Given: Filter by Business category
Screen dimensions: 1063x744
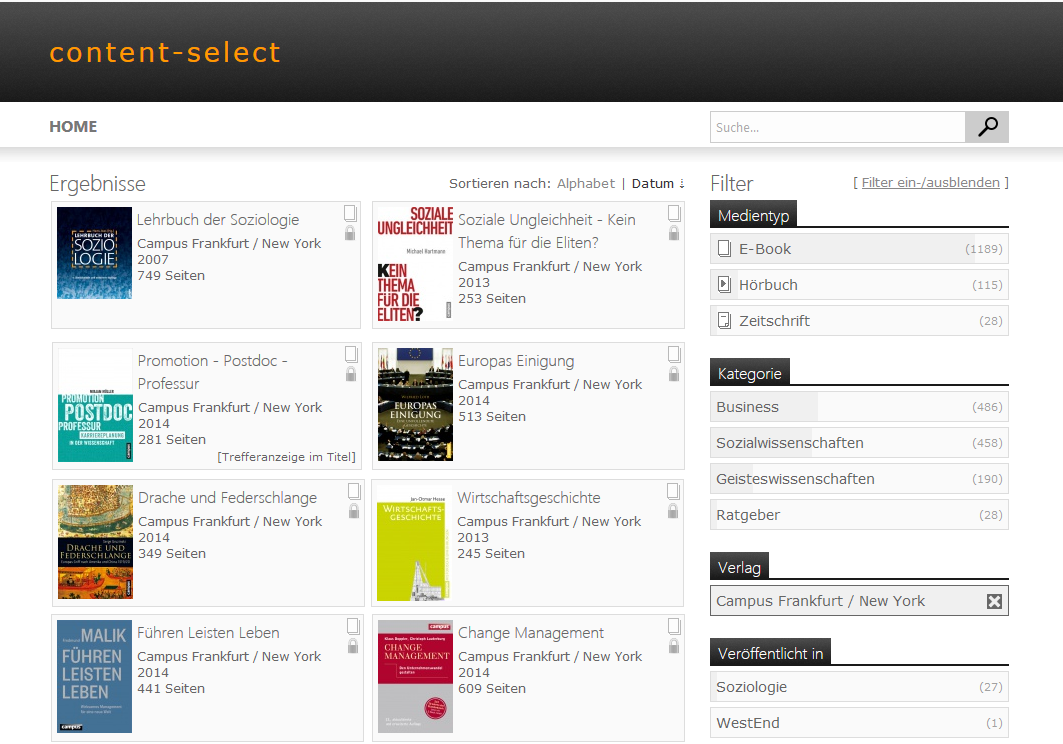Looking at the screenshot, I should click(747, 407).
